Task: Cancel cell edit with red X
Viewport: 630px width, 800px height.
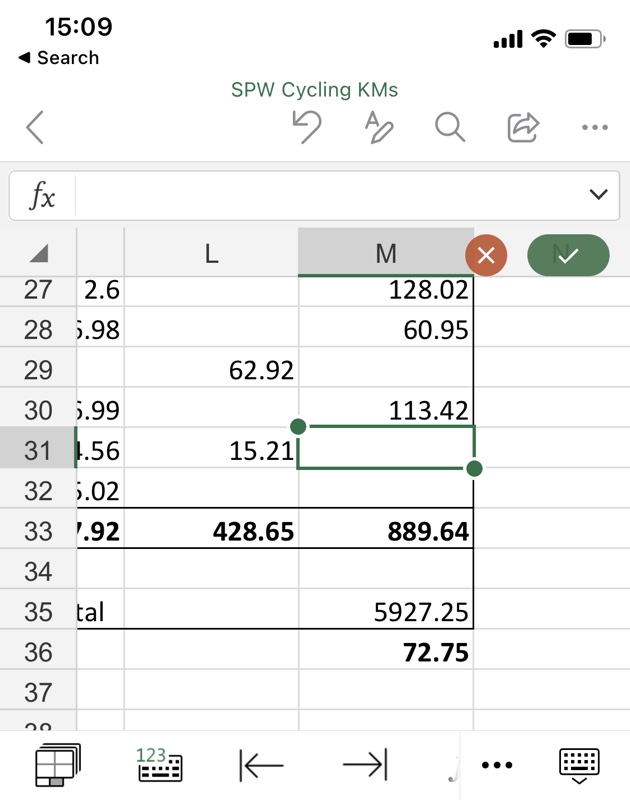Action: [x=486, y=255]
